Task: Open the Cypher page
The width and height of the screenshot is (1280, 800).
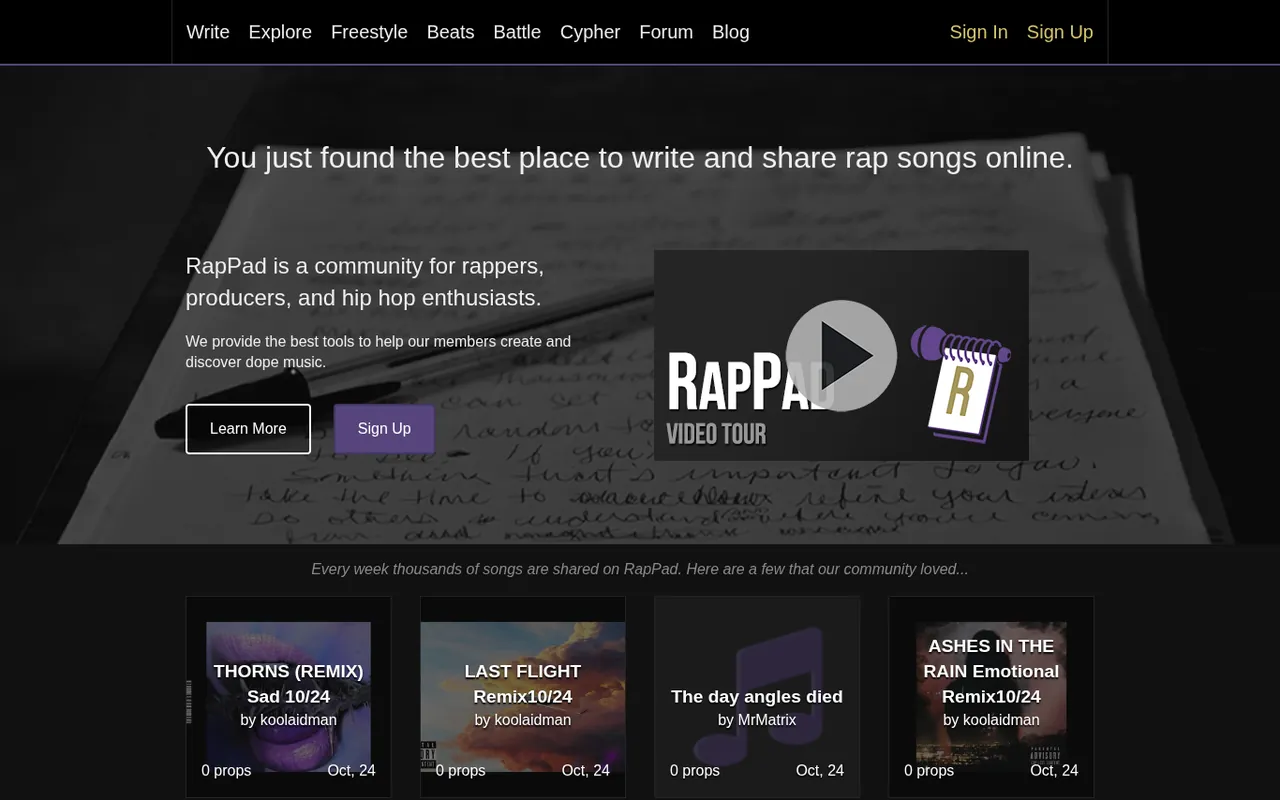Action: (x=590, y=32)
